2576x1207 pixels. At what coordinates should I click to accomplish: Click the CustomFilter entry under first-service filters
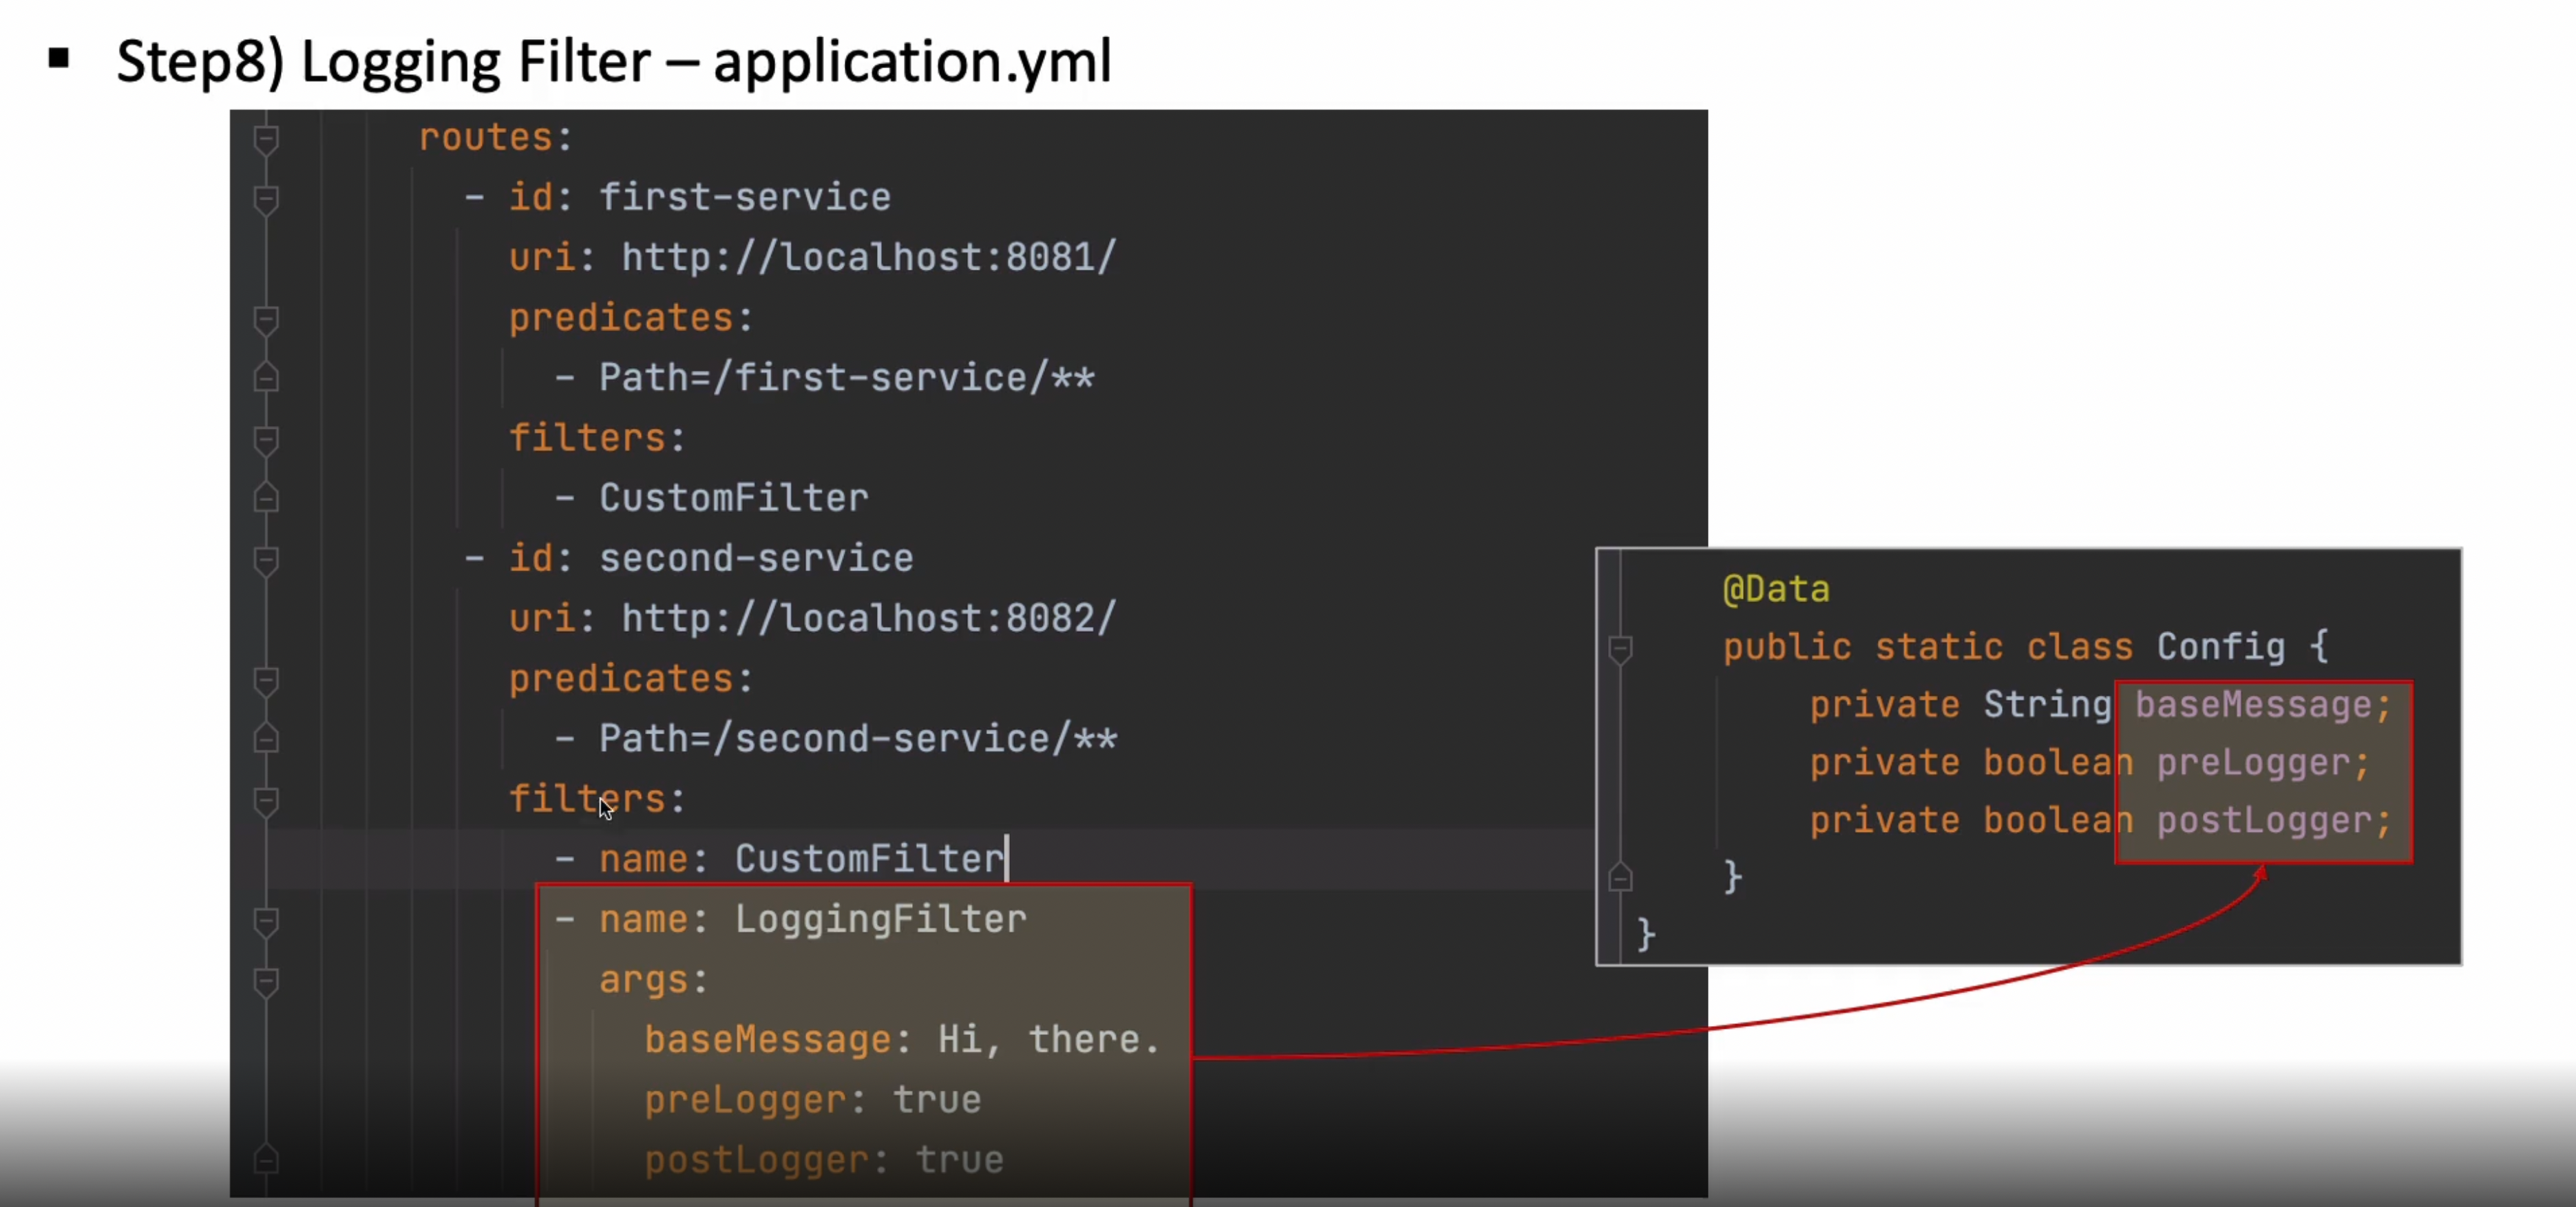734,497
